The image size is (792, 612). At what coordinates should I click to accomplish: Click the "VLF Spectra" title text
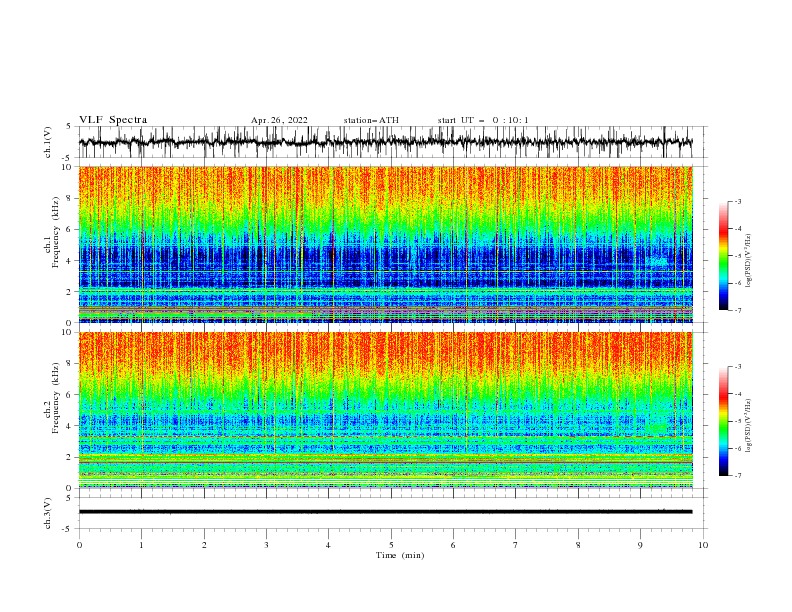tap(113, 120)
